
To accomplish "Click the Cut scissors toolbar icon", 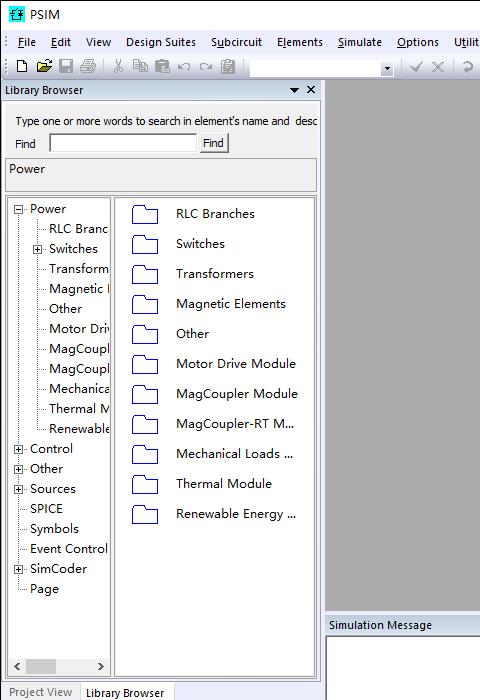I will point(118,66).
